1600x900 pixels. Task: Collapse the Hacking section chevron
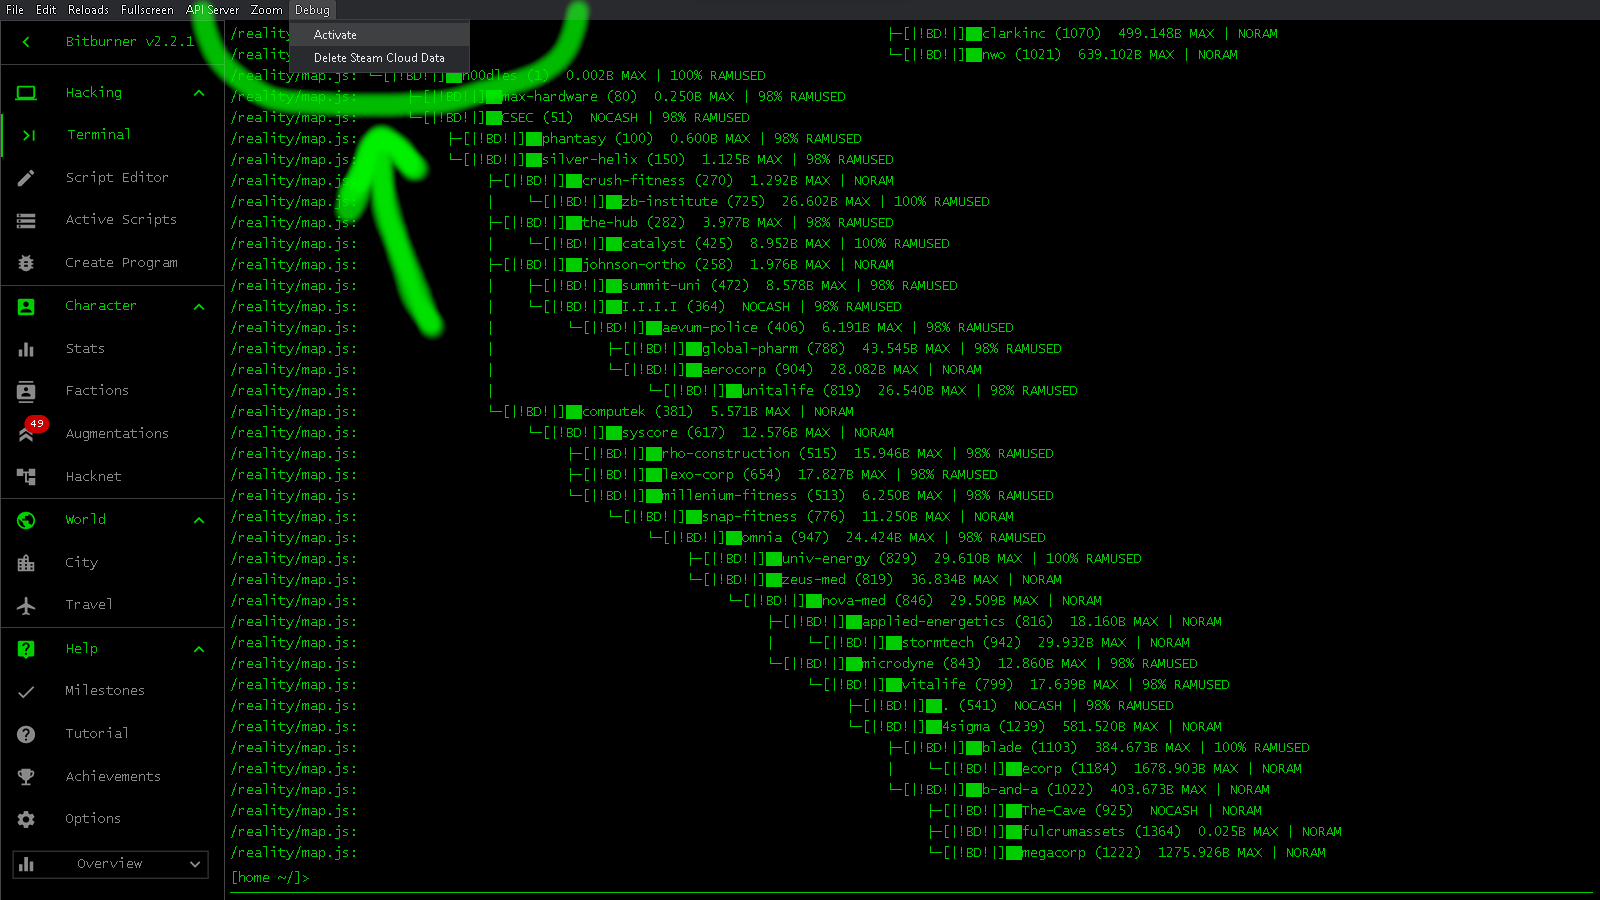(199, 93)
